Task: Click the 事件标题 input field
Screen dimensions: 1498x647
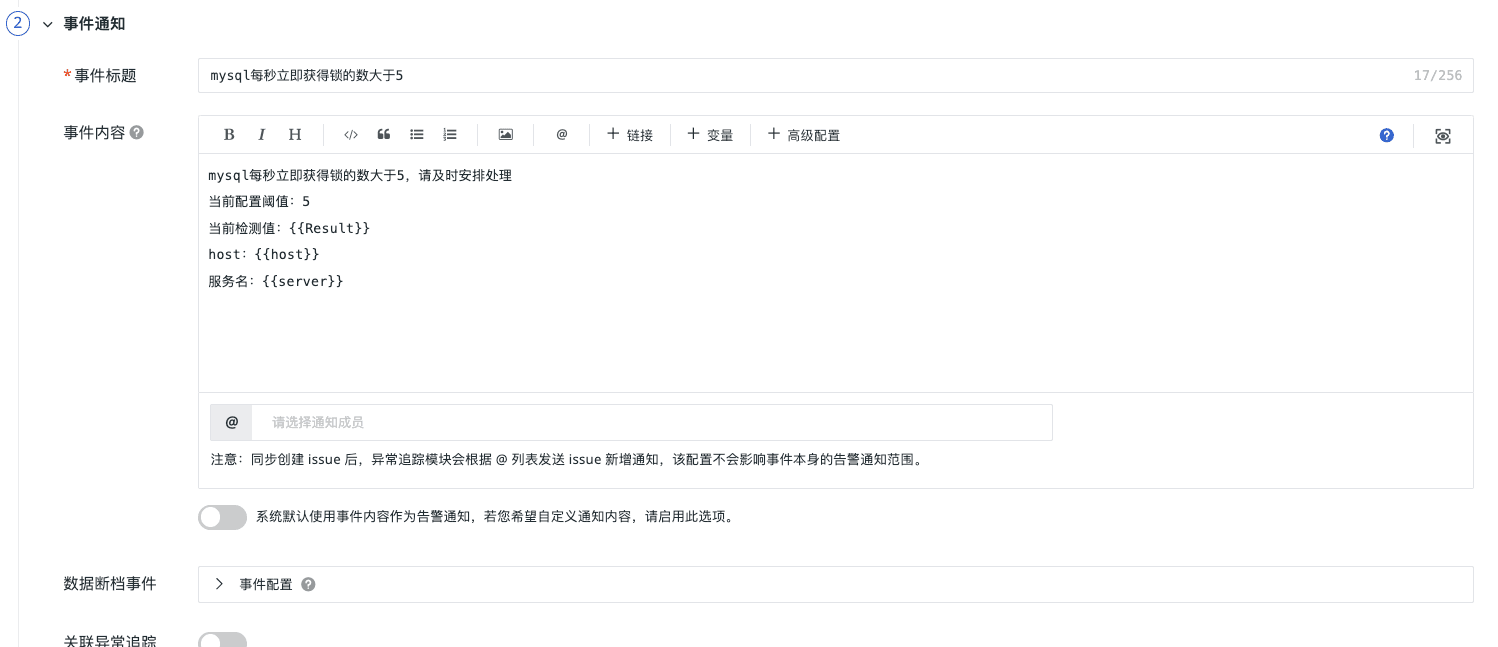Action: point(800,75)
